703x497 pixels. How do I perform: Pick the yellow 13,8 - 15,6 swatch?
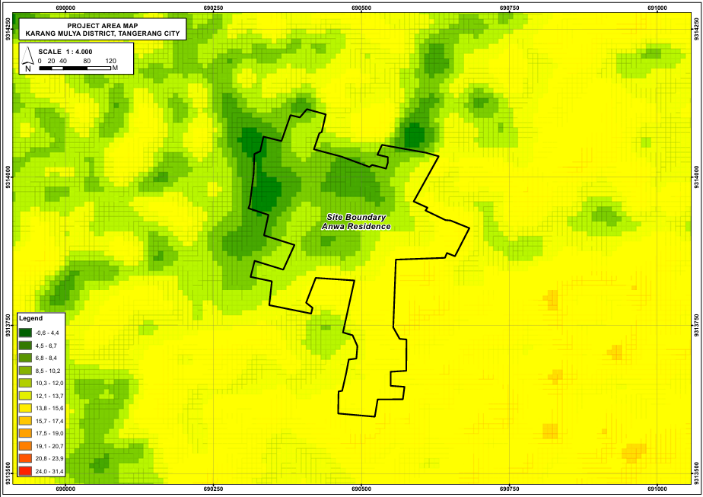click(x=25, y=408)
